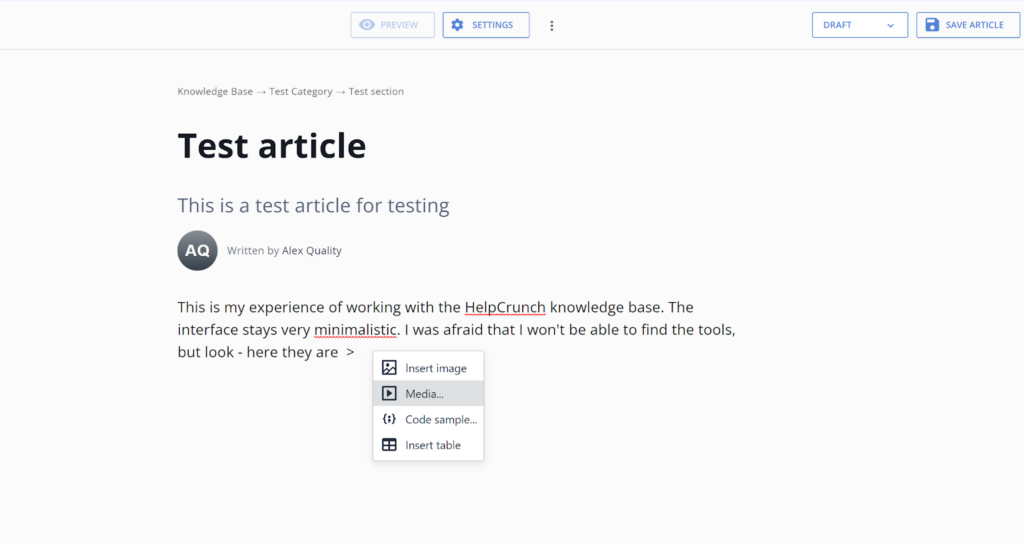Go to Knowledge Base breadcrumb link
This screenshot has height=544, width=1024.
[x=215, y=91]
